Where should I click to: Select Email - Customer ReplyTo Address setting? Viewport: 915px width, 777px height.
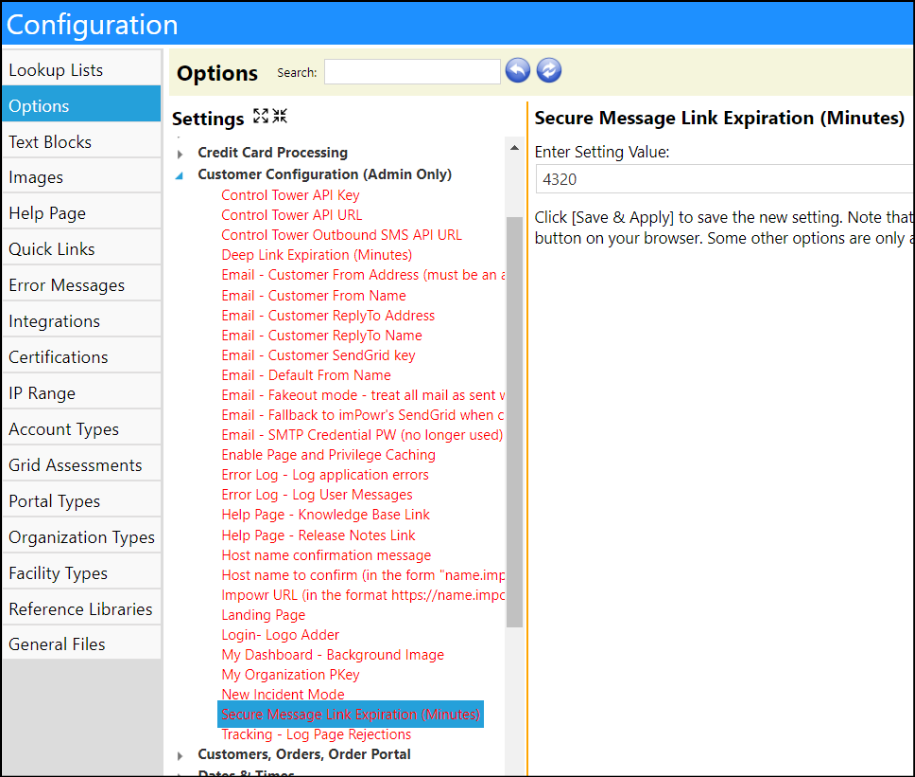click(x=328, y=316)
